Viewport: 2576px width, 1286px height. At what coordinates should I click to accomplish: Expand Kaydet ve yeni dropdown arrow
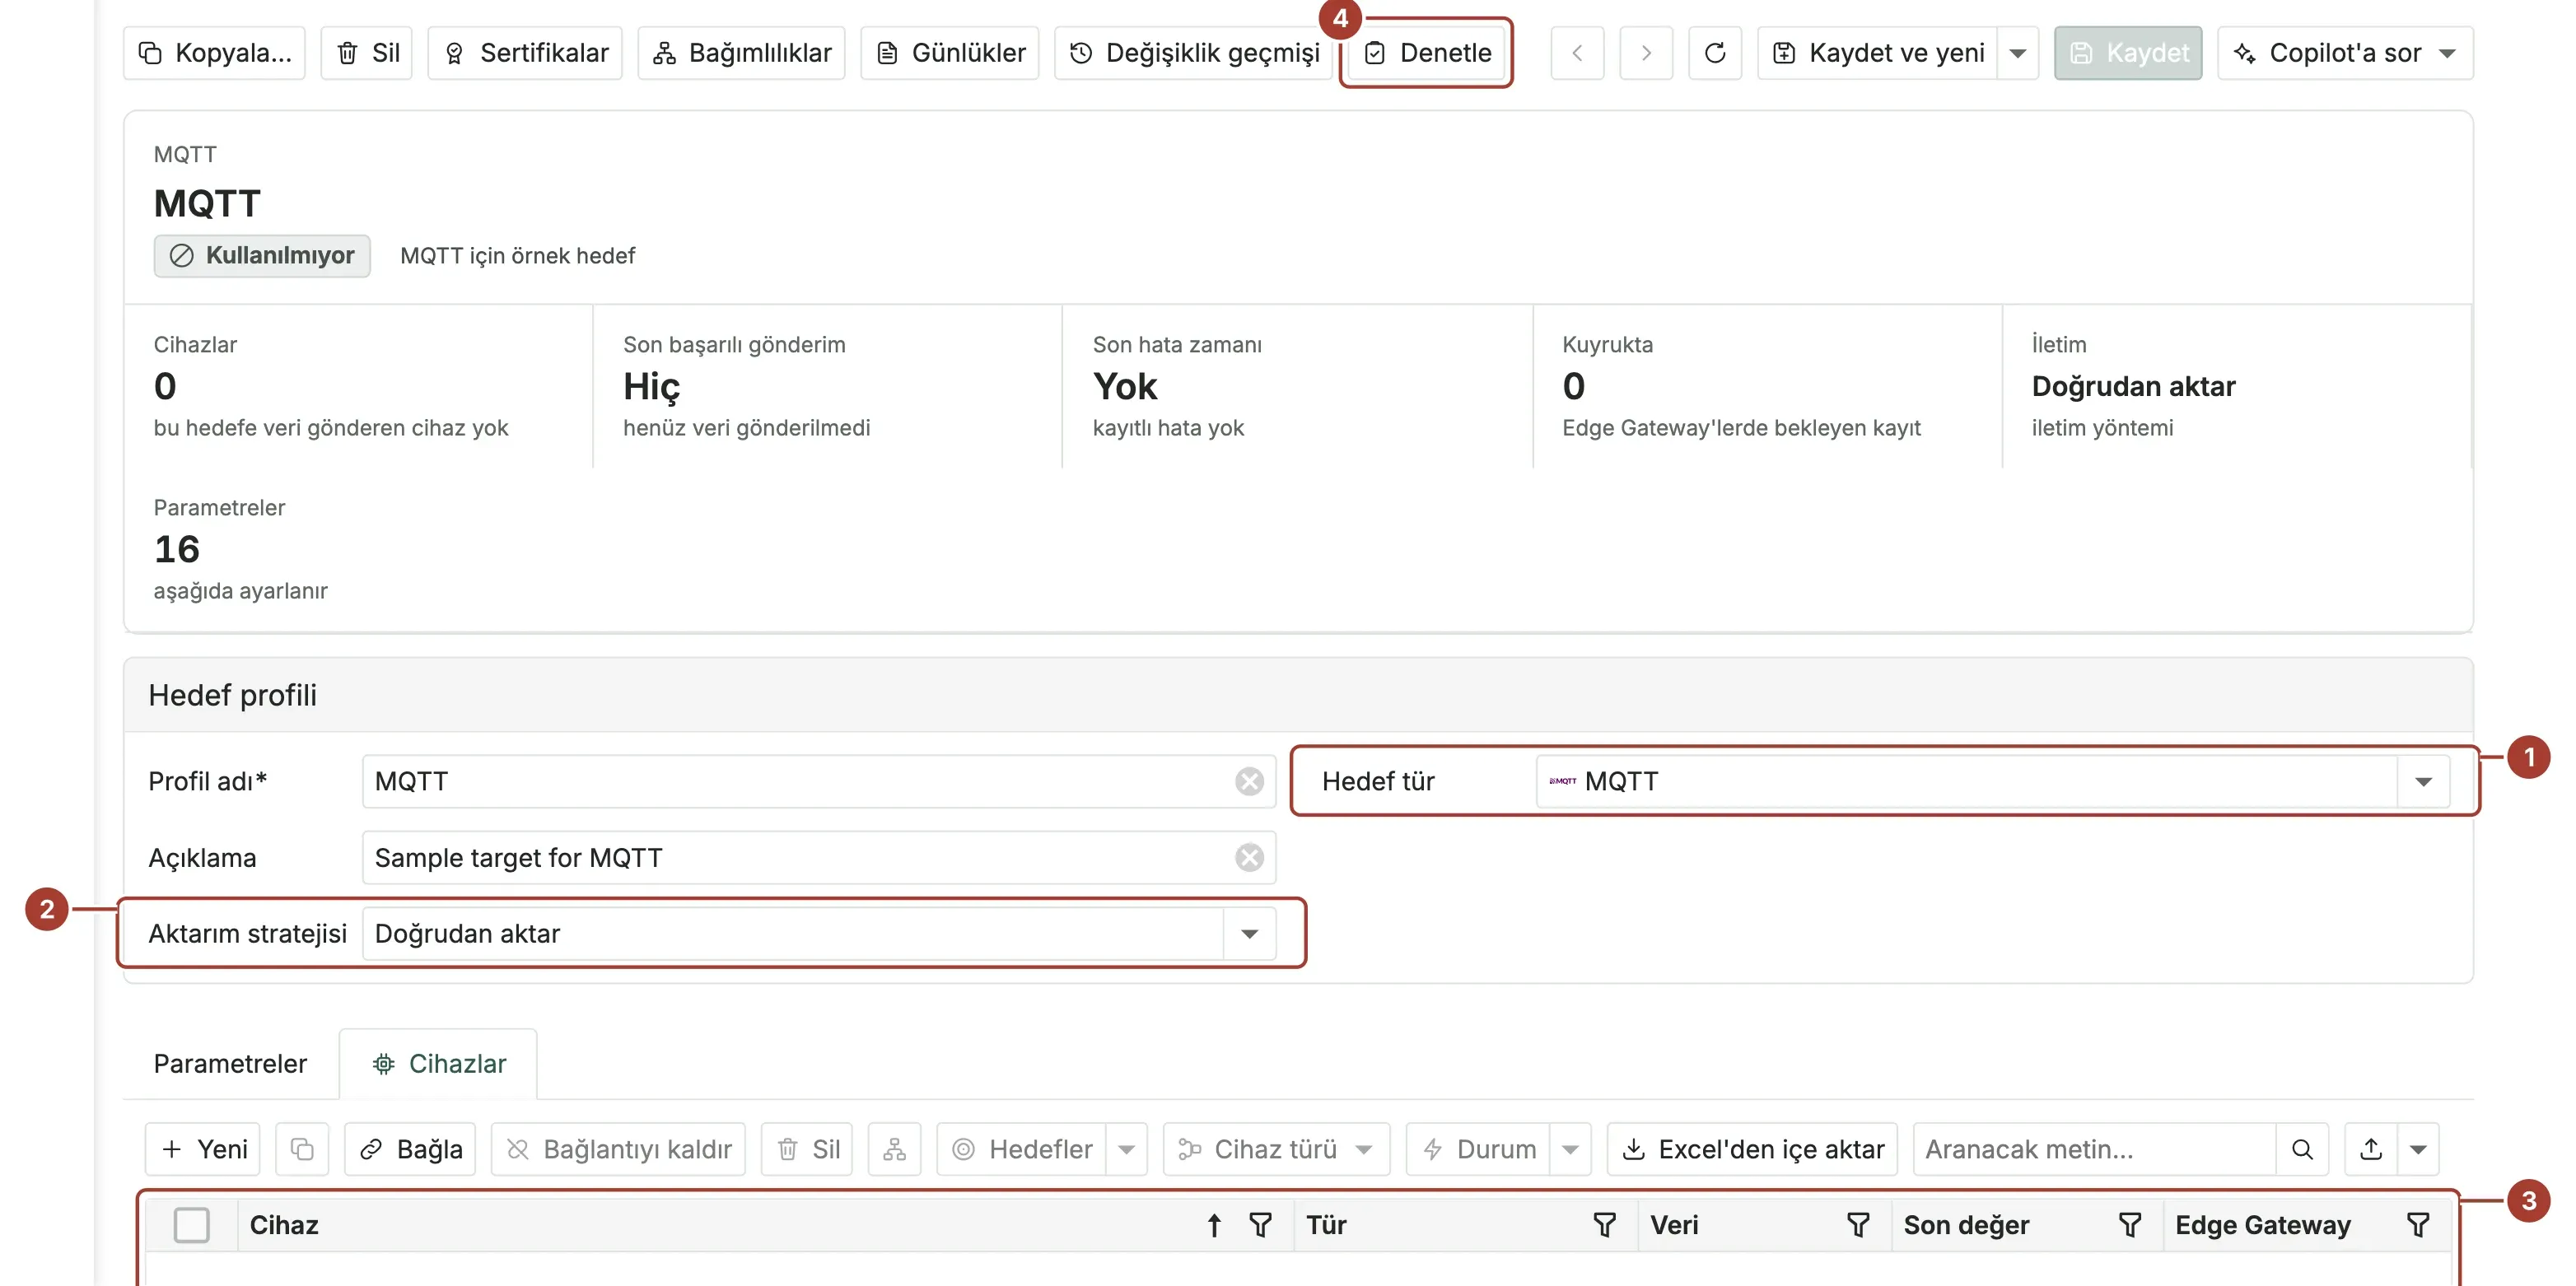pyautogui.click(x=2018, y=53)
